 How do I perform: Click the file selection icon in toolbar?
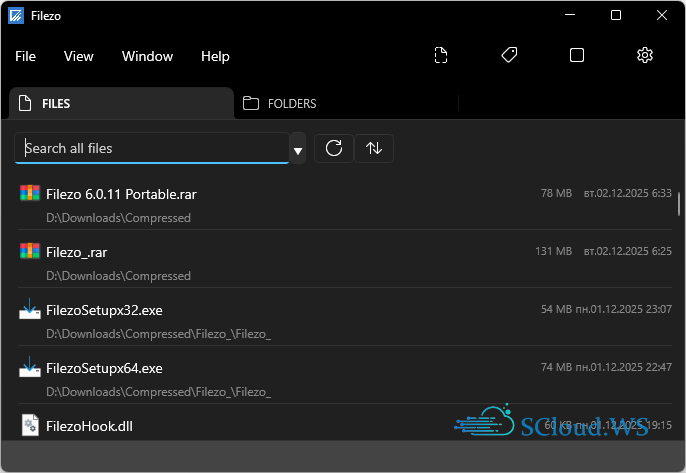441,56
